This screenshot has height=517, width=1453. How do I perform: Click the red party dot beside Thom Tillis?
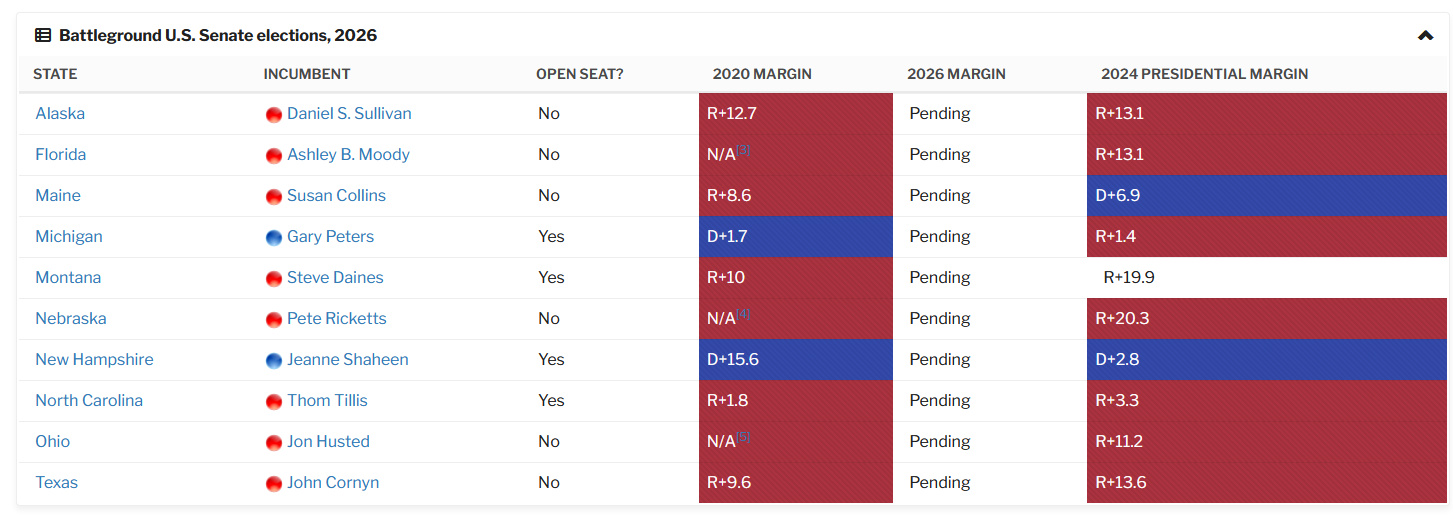click(273, 401)
